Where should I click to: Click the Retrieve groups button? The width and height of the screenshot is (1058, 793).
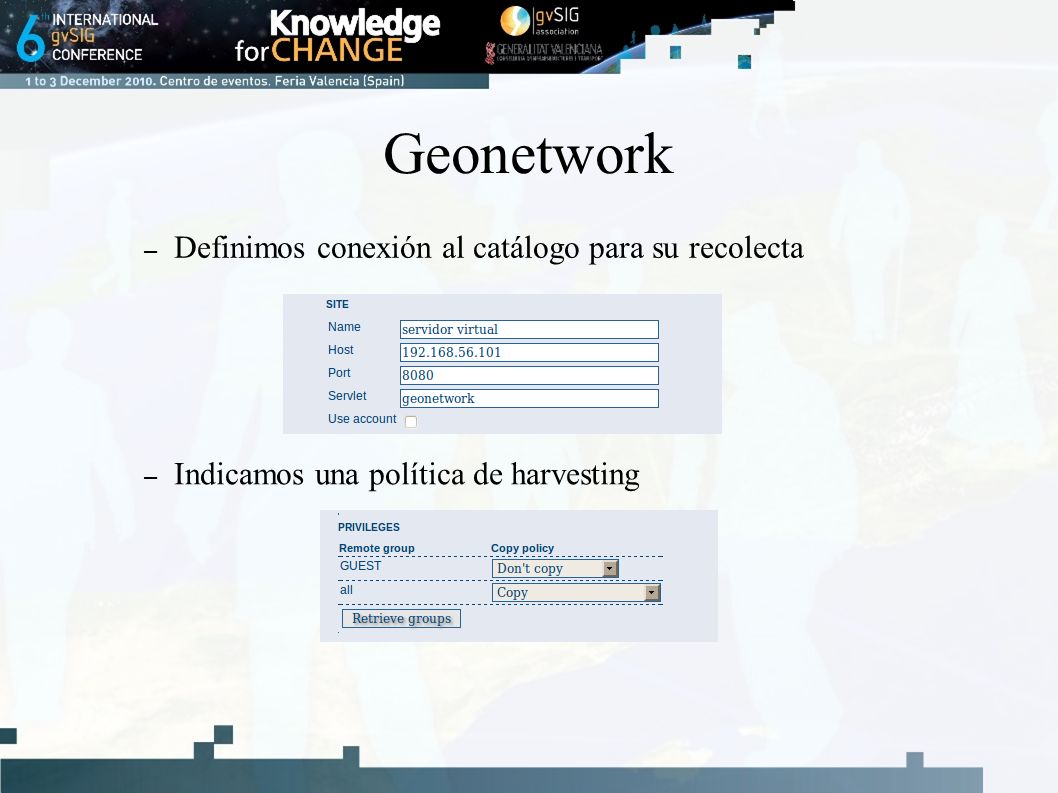[x=401, y=618]
